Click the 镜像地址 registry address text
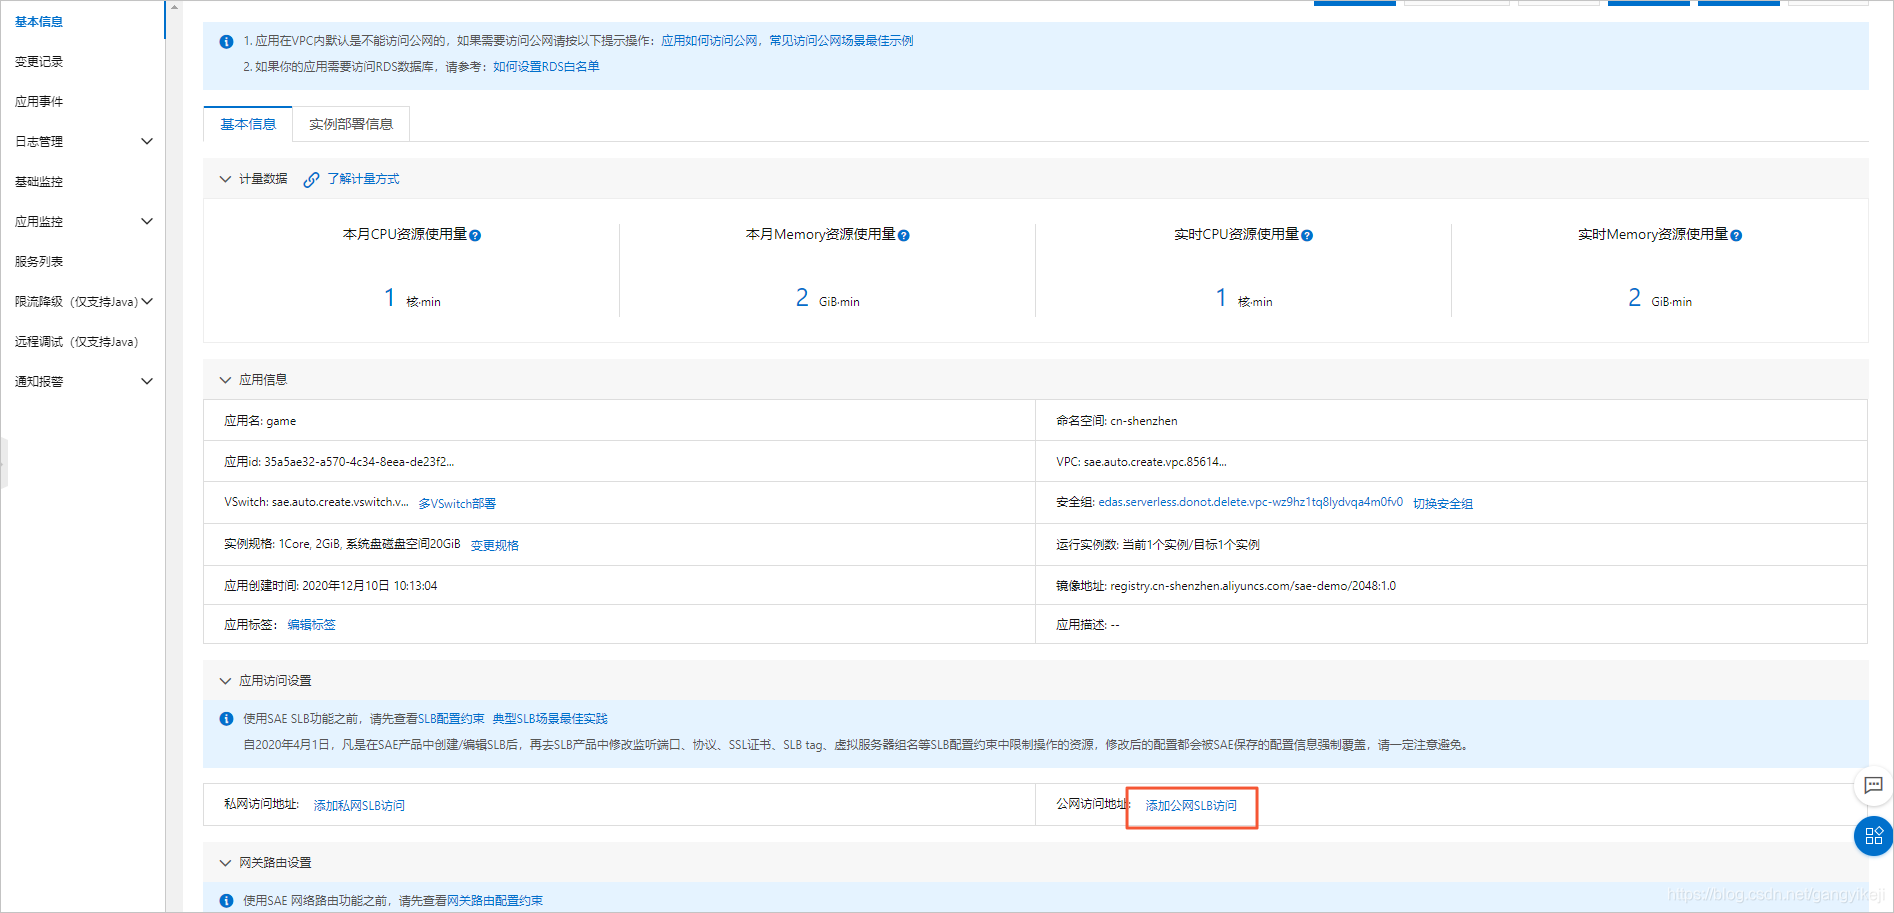This screenshot has height=913, width=1894. pos(1253,586)
